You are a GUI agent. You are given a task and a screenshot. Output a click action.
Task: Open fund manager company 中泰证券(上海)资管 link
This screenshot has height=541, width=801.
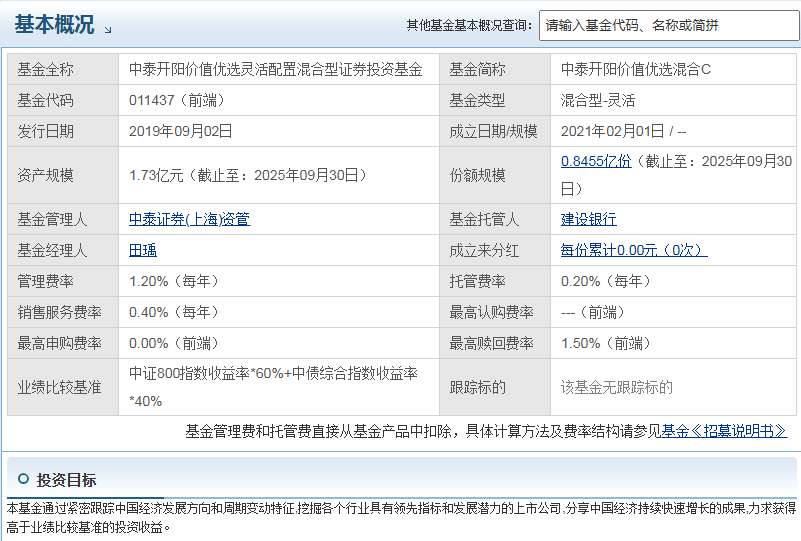click(x=190, y=219)
